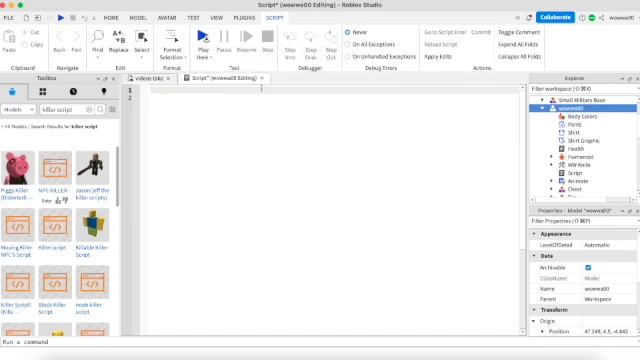
Task: Expand the Animate tree node
Action: 551,181
